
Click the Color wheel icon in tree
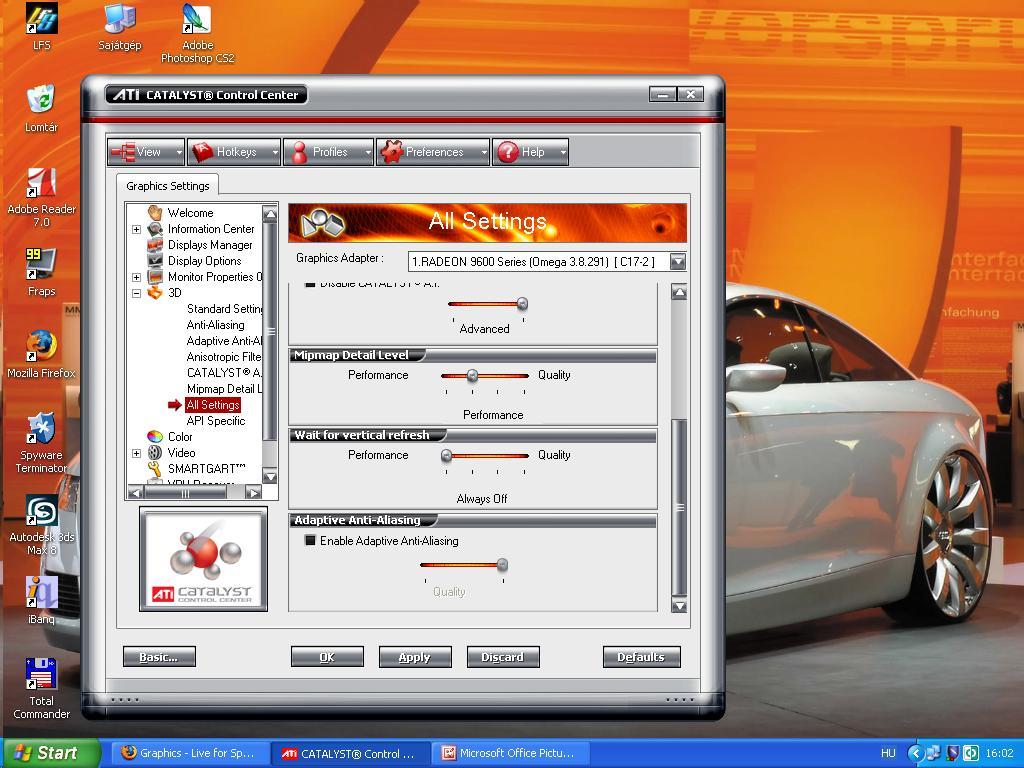coord(155,436)
